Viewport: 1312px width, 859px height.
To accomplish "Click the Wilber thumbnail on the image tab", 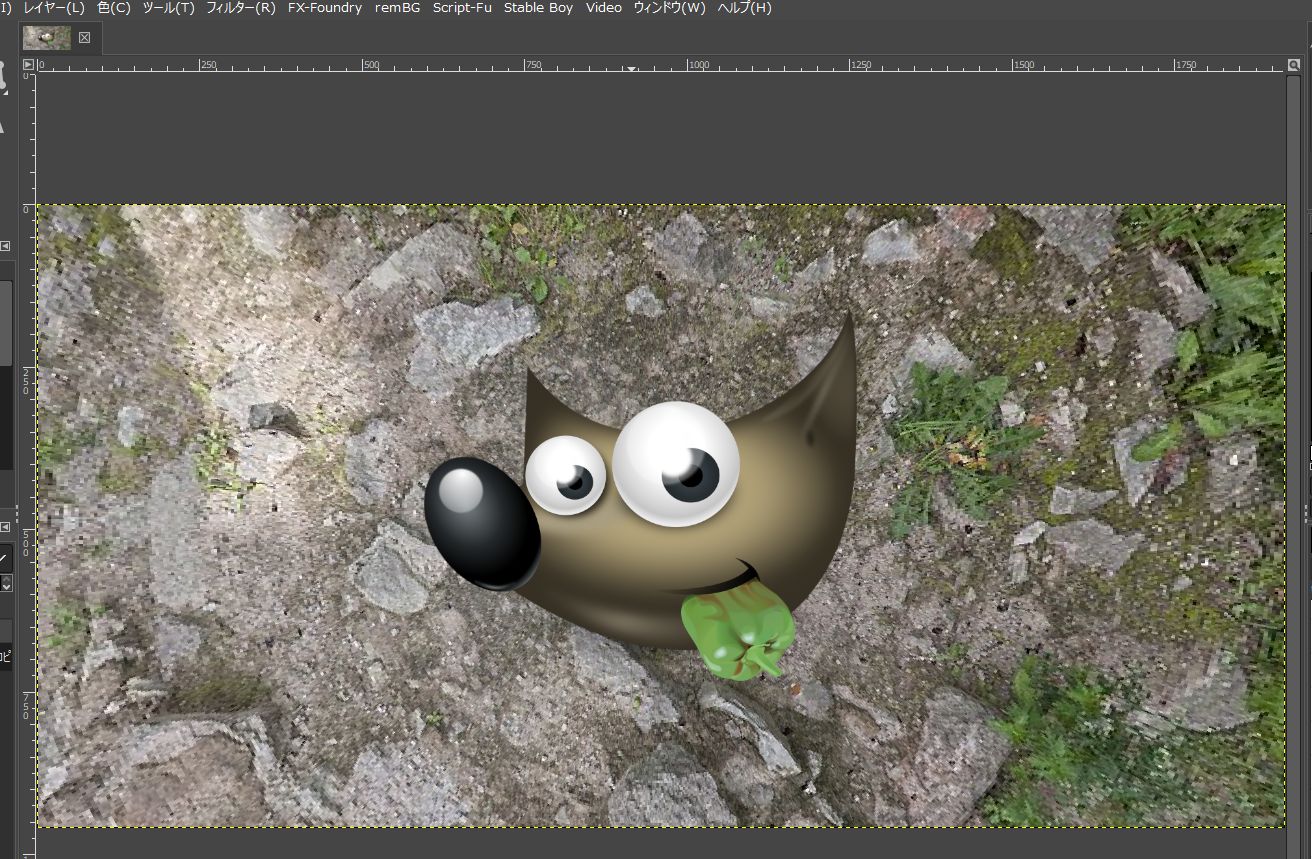I will coord(46,37).
